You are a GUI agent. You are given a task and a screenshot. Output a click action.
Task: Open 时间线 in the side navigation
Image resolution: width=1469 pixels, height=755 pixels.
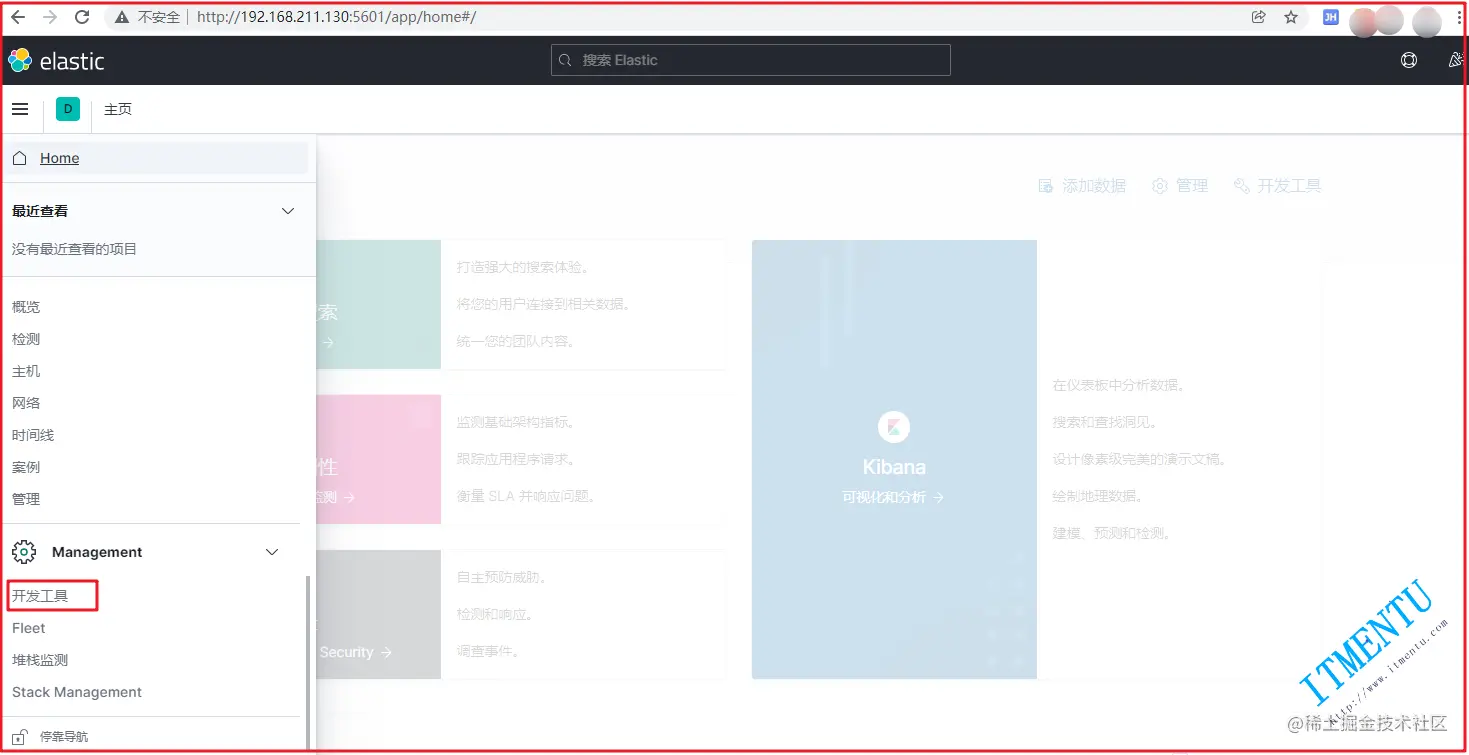point(33,435)
